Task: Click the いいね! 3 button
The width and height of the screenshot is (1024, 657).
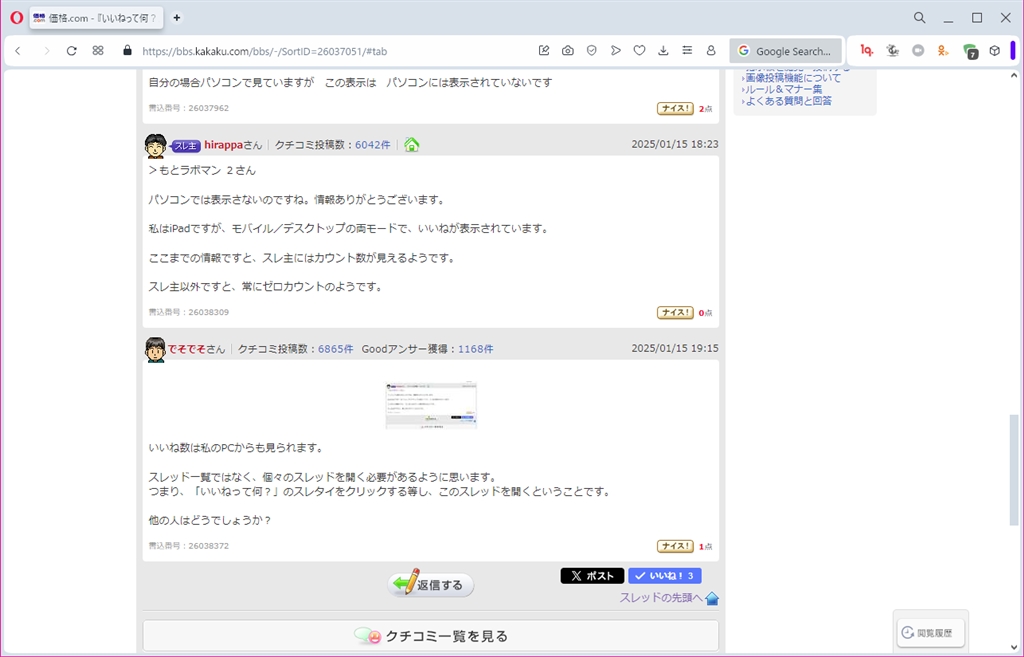Action: 665,575
